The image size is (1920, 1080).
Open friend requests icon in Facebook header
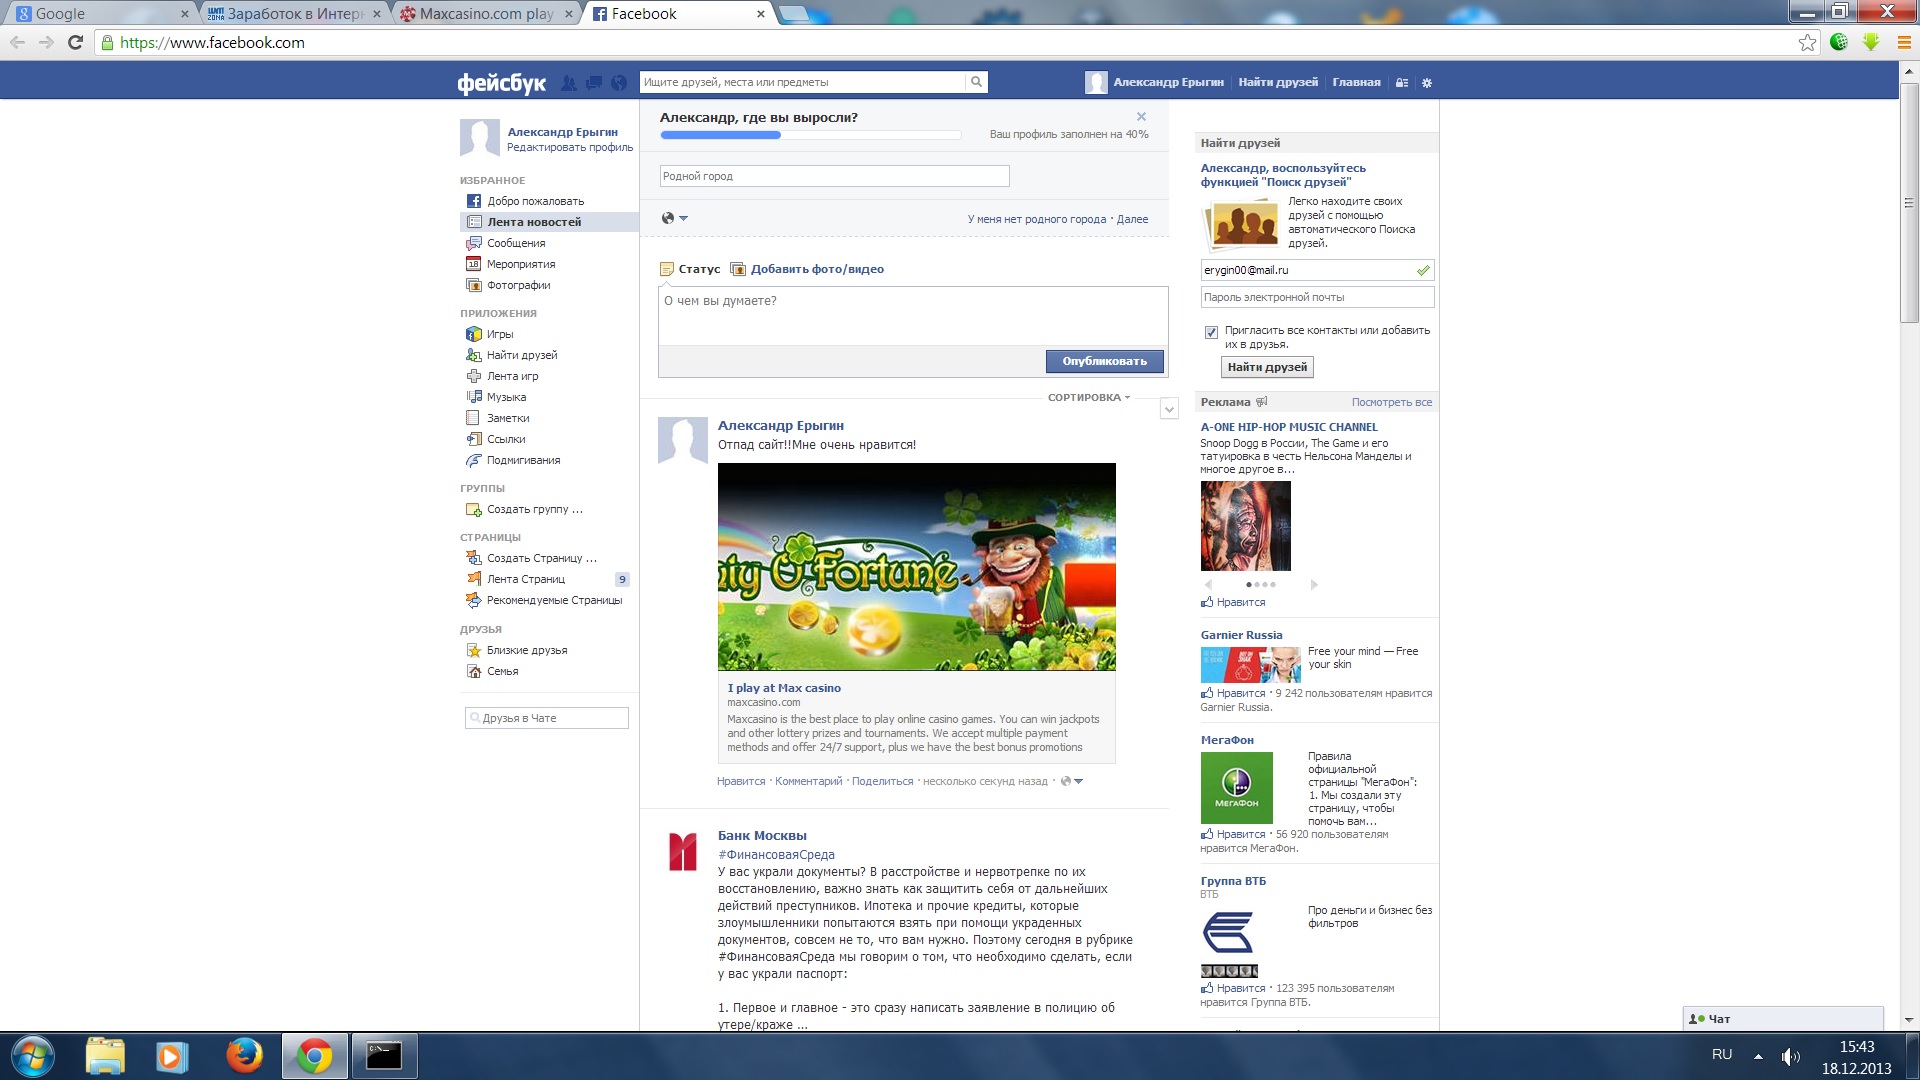[568, 83]
